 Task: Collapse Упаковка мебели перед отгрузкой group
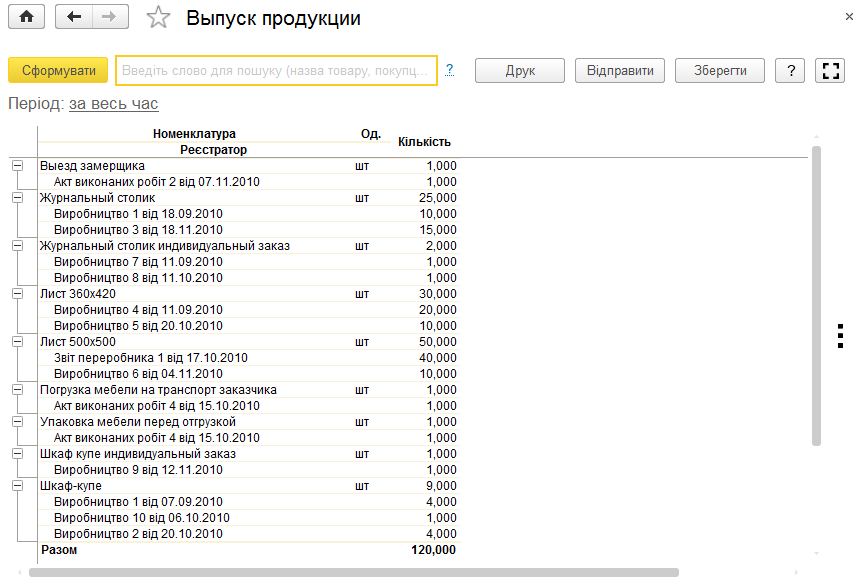[18, 422]
